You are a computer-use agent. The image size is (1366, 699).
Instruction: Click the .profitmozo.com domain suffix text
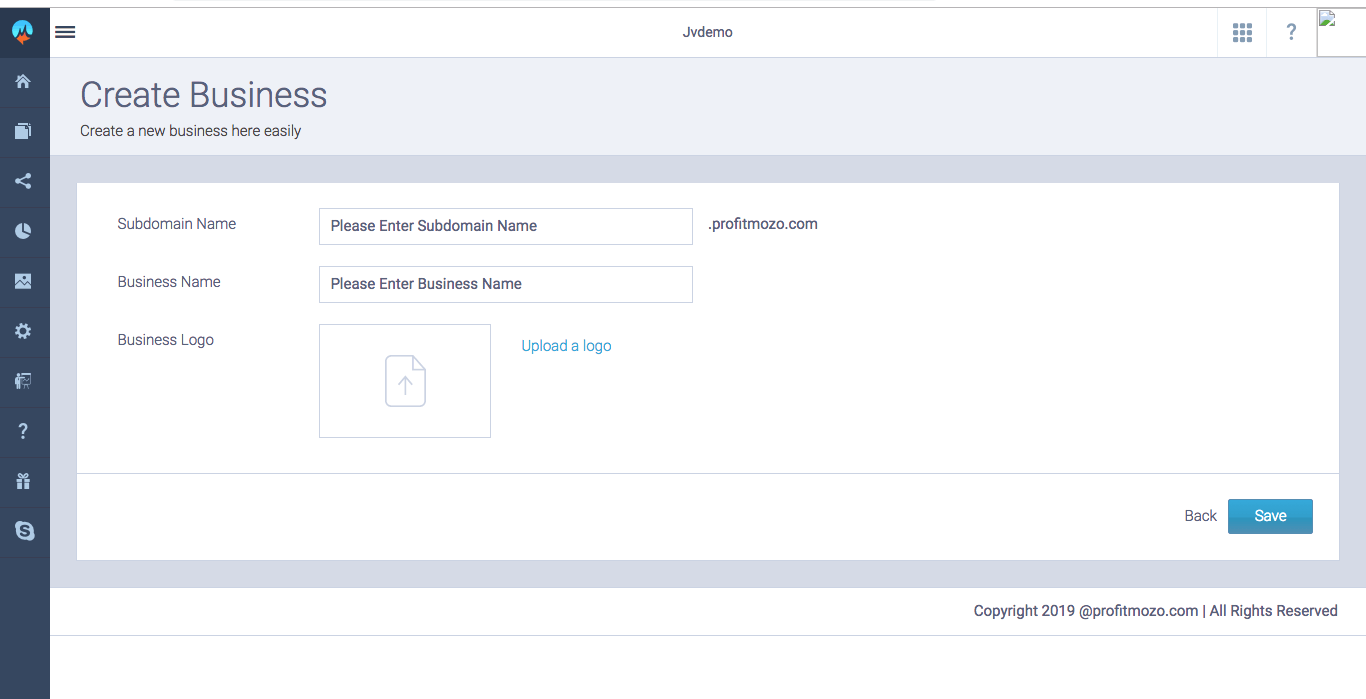tap(763, 224)
